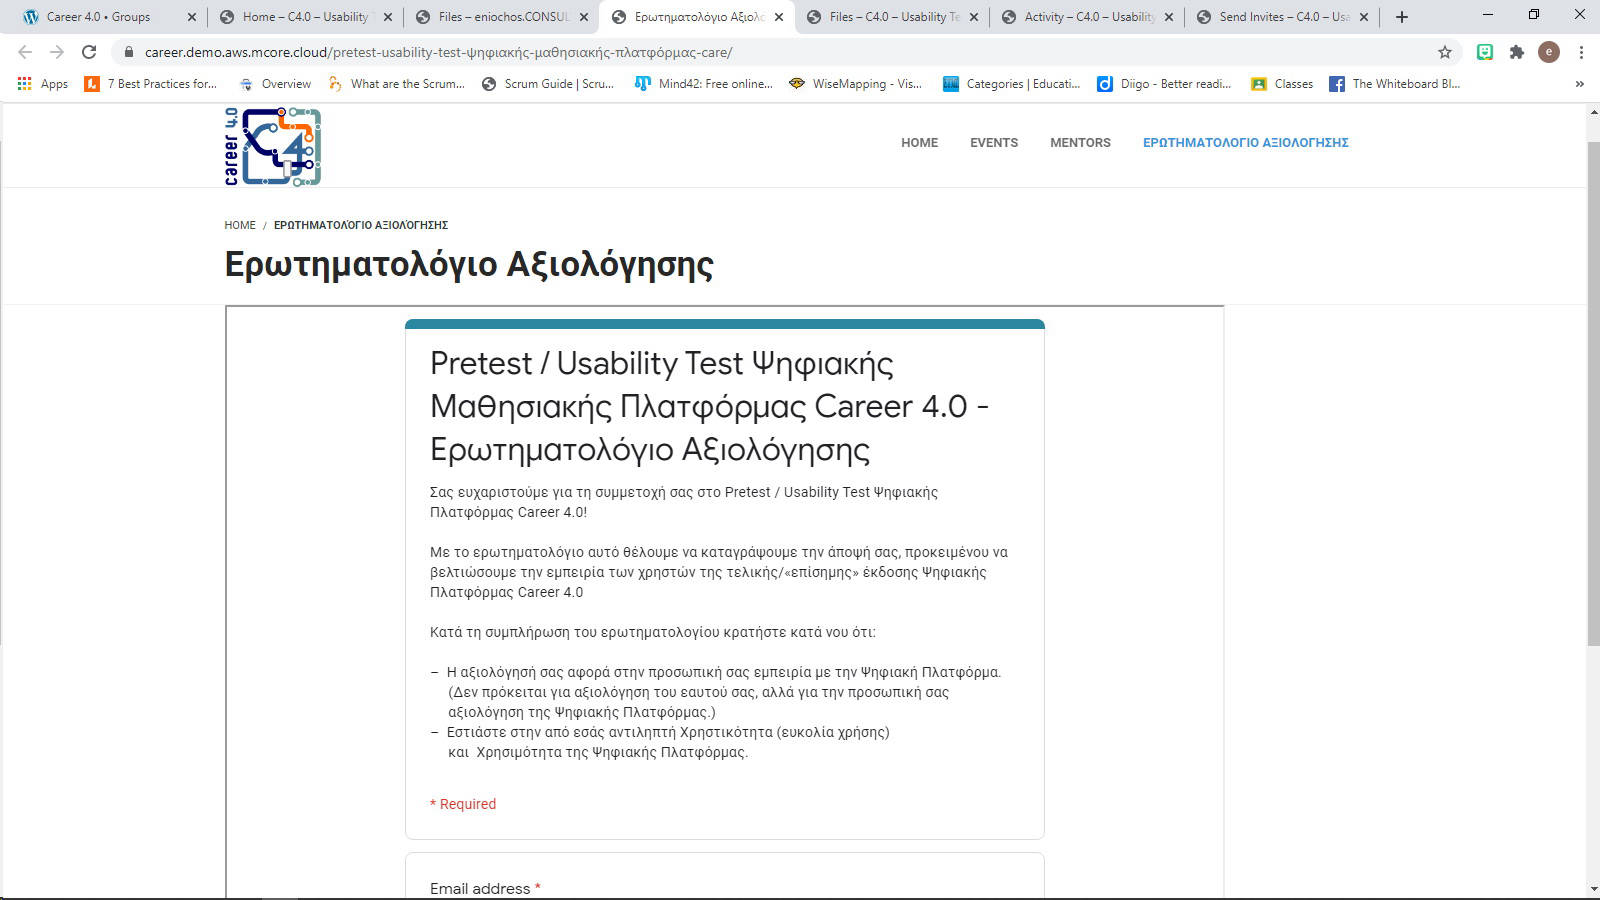Expand hidden bookmarks chevron

point(1580,84)
